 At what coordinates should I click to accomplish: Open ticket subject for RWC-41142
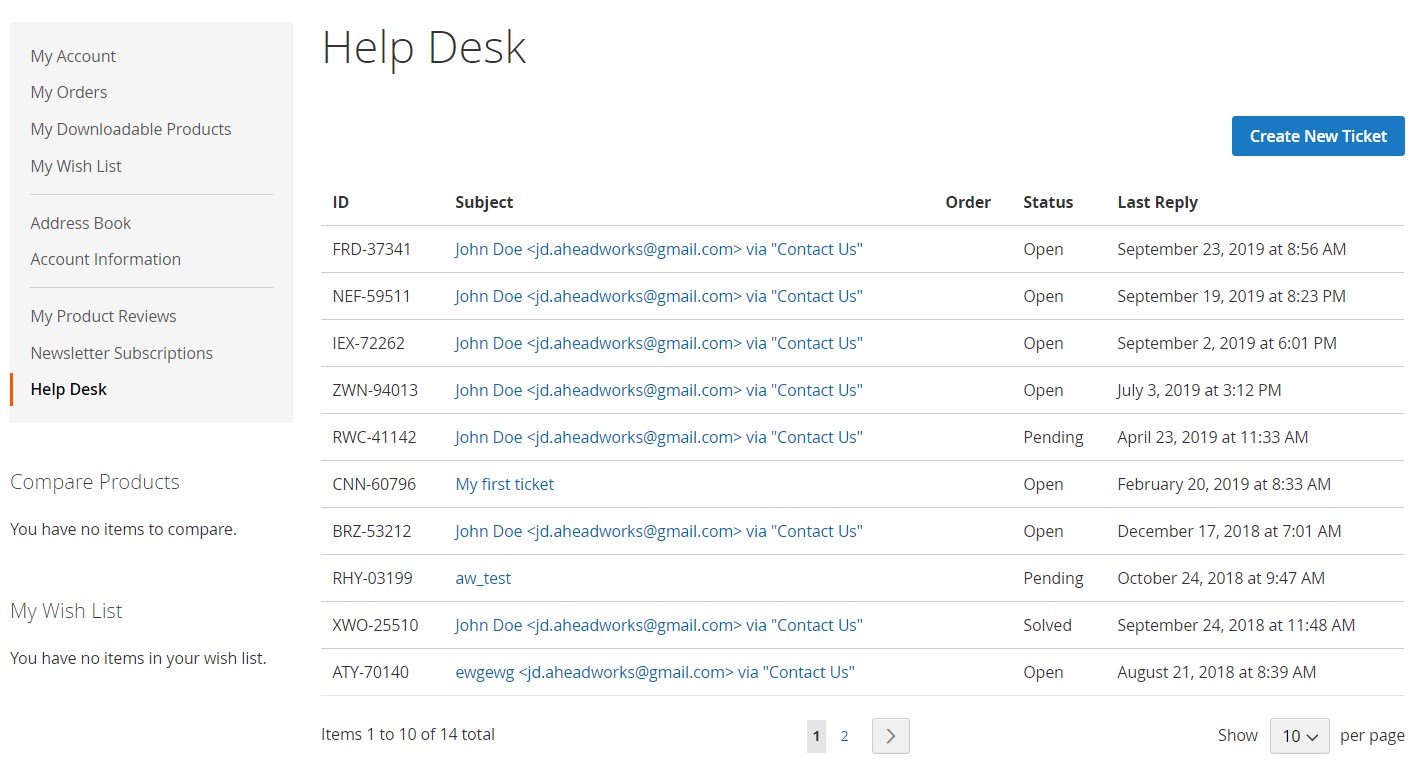coord(659,437)
